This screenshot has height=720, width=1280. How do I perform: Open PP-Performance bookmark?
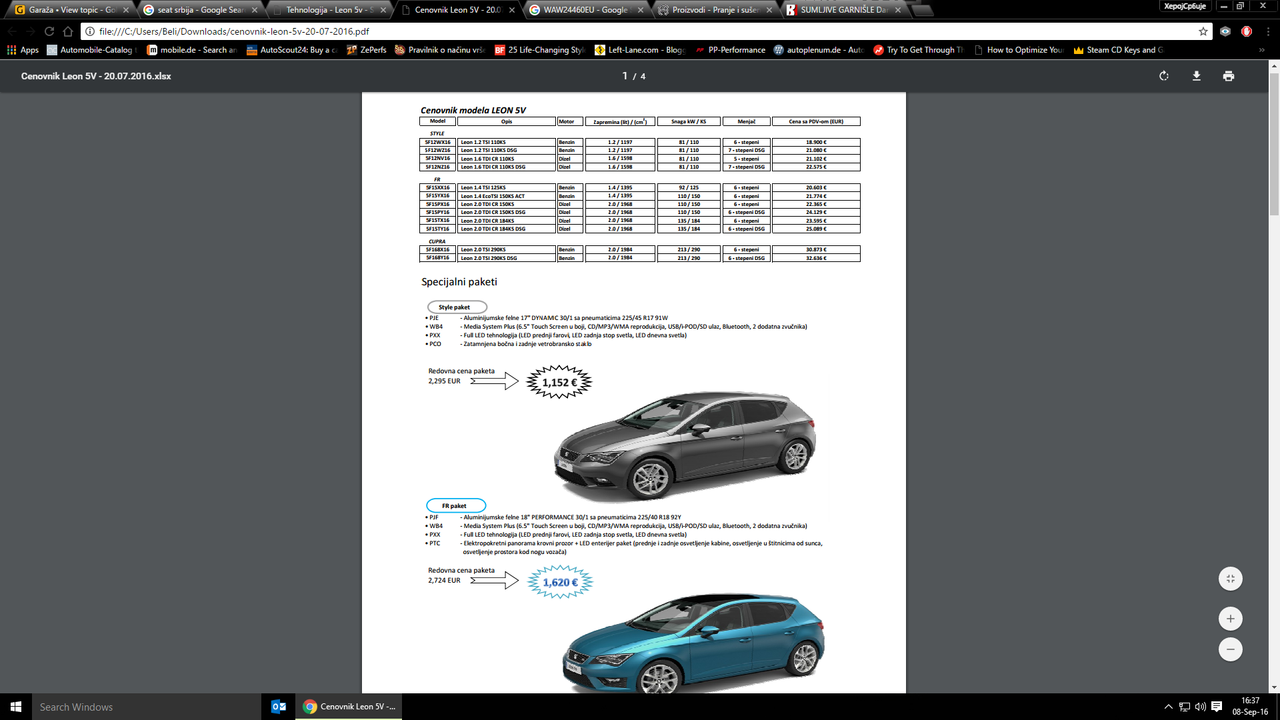click(x=729, y=50)
